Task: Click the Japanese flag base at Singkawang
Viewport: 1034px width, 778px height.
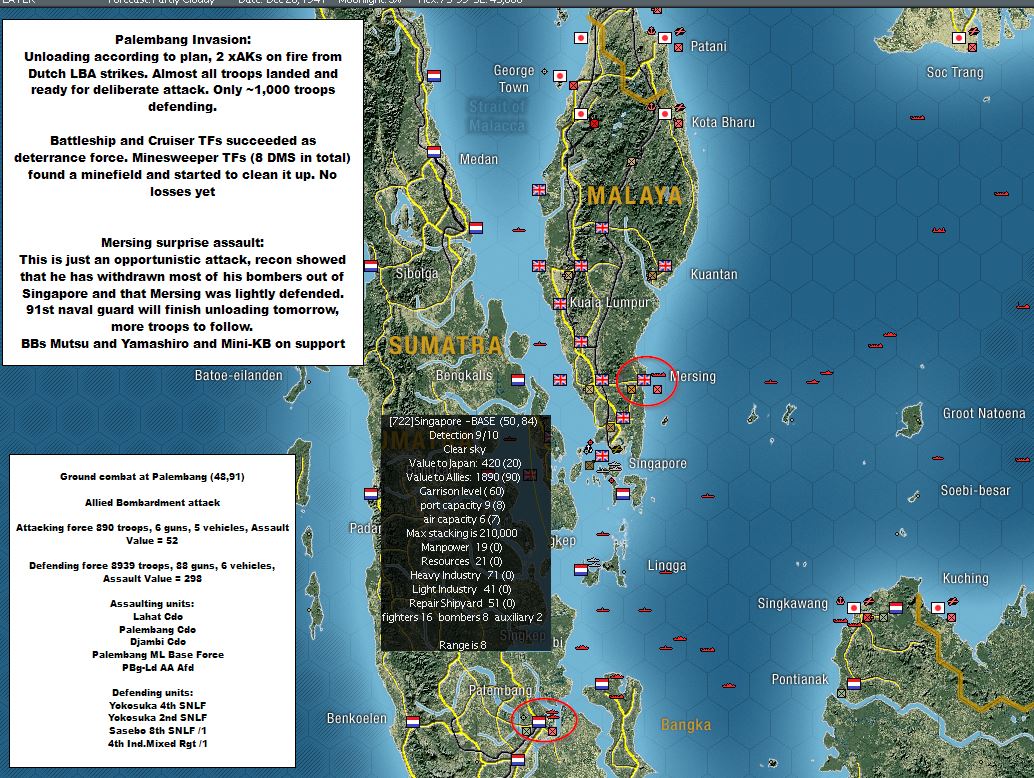Action: point(854,607)
